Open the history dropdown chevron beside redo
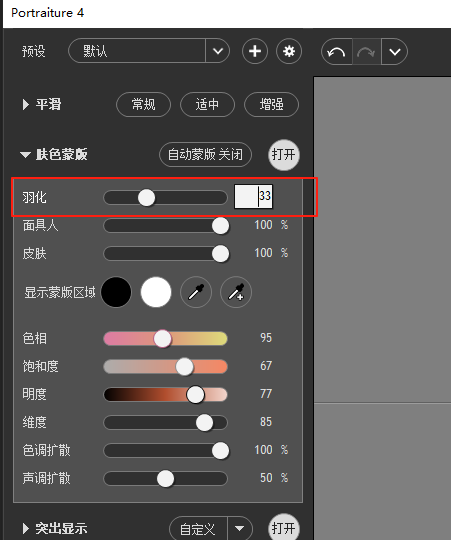 [x=395, y=52]
